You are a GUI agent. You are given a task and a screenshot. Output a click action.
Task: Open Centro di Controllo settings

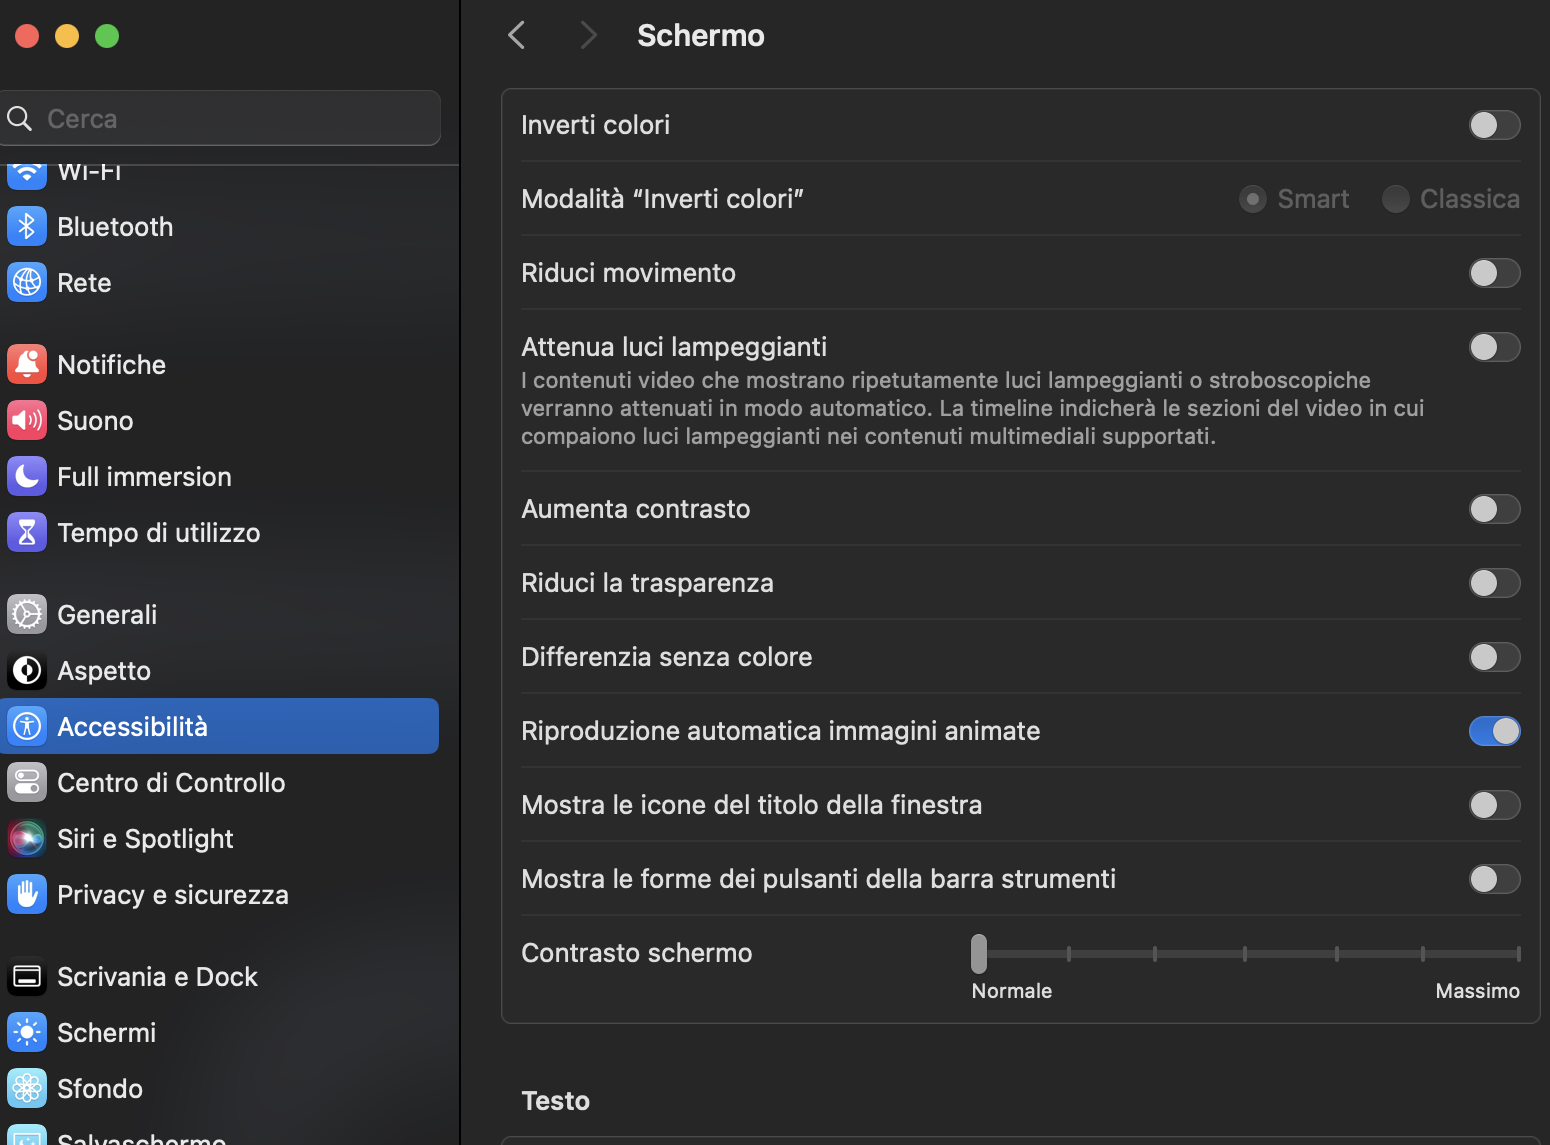click(x=171, y=782)
